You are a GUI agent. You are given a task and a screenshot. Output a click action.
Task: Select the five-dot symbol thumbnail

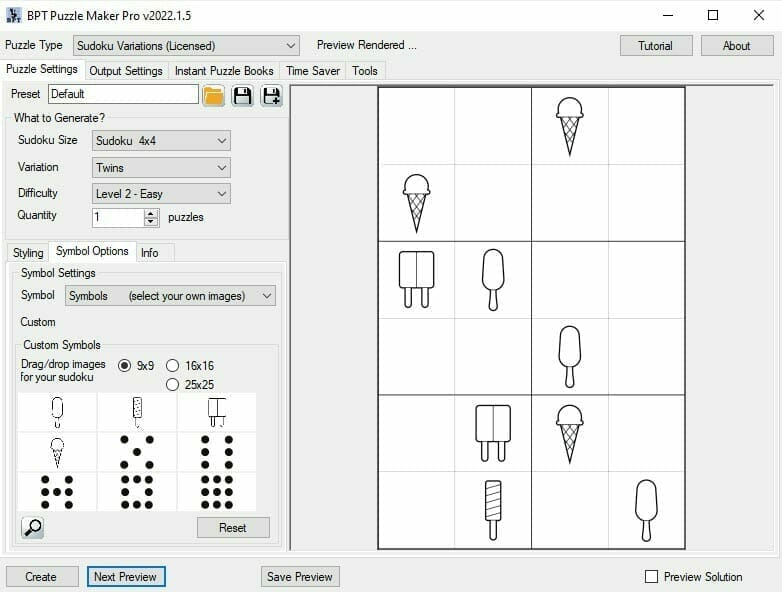(x=137, y=452)
